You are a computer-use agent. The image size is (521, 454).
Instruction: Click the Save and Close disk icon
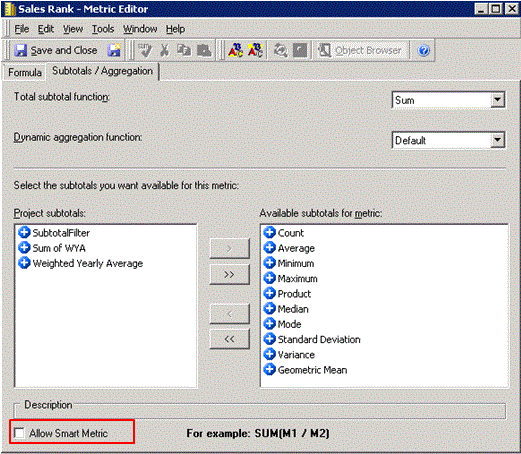(x=21, y=50)
